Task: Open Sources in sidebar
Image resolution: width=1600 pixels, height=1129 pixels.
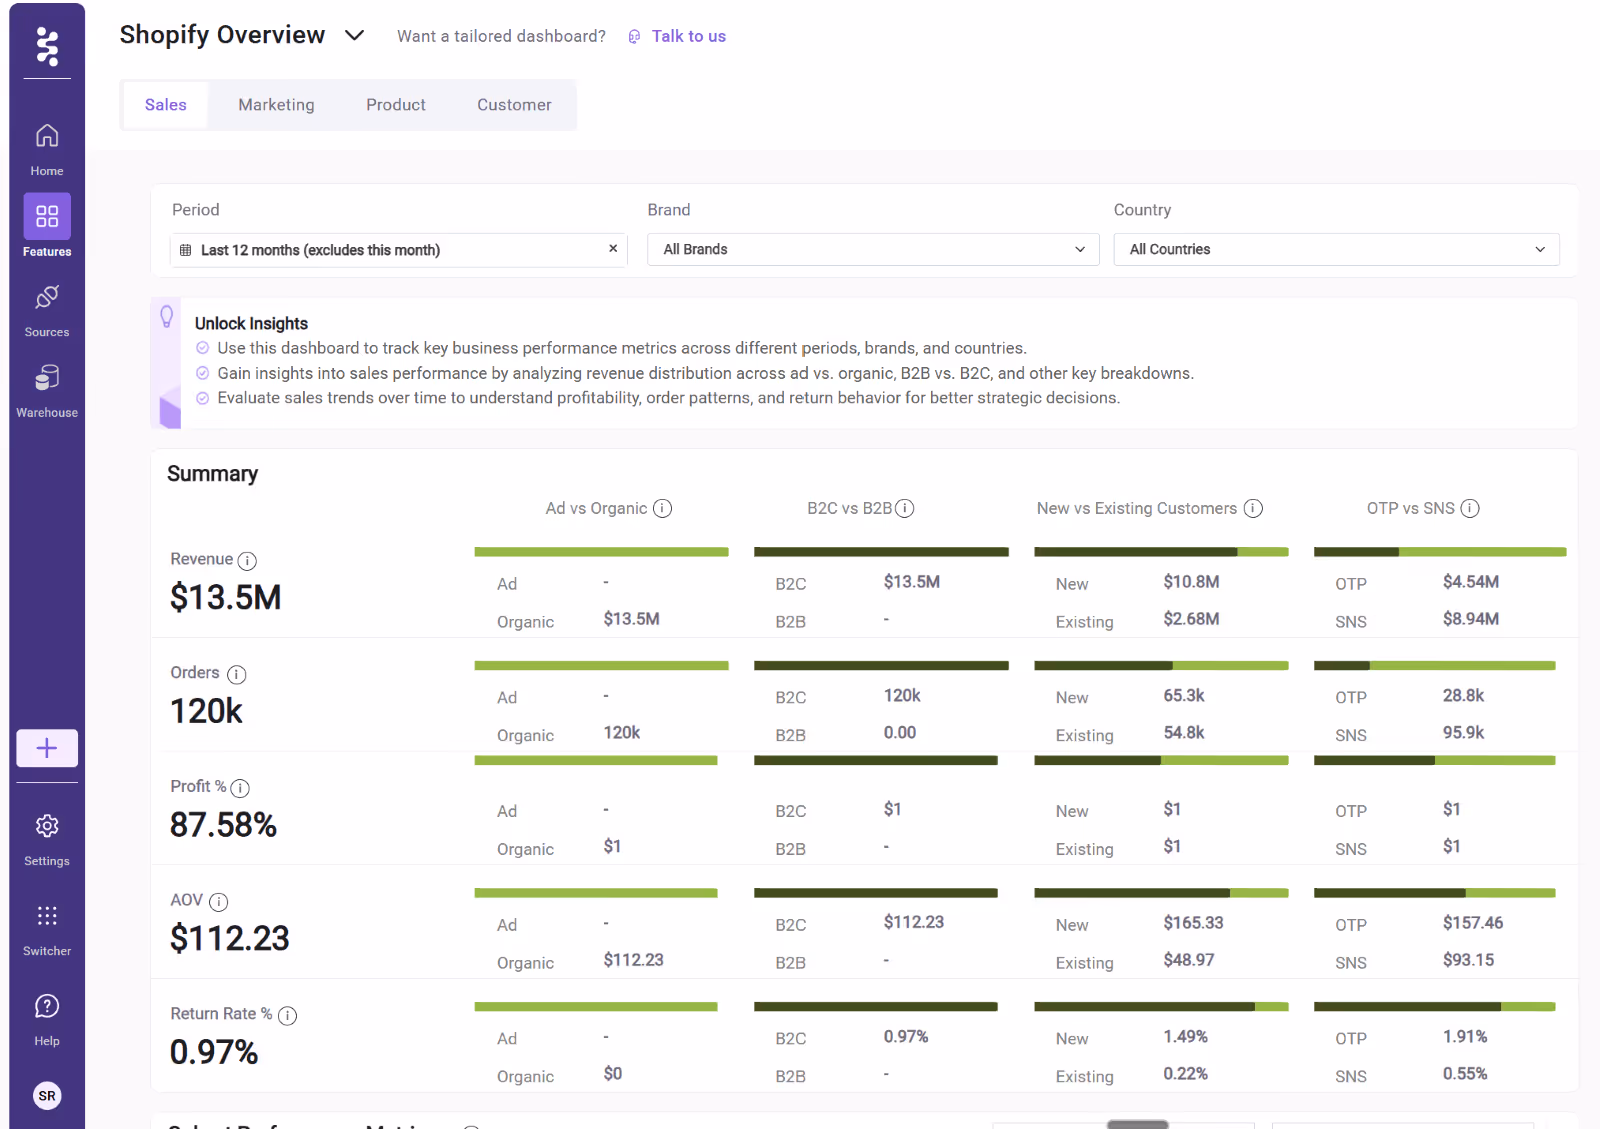Action: (47, 310)
